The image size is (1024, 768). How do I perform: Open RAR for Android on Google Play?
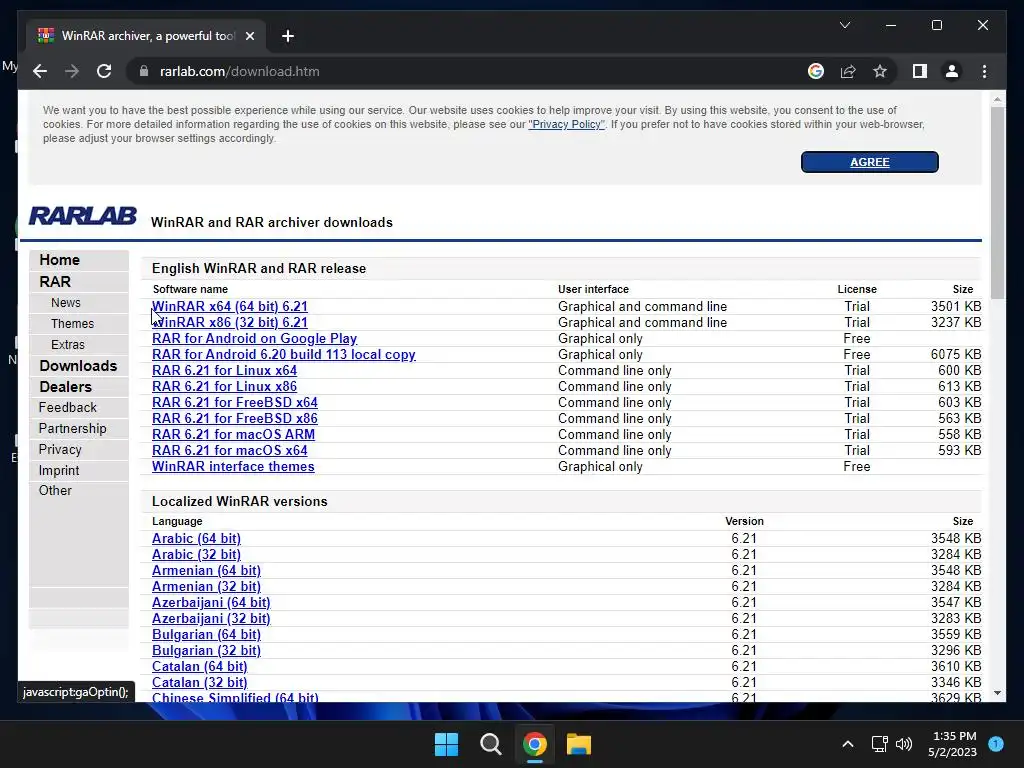255,338
